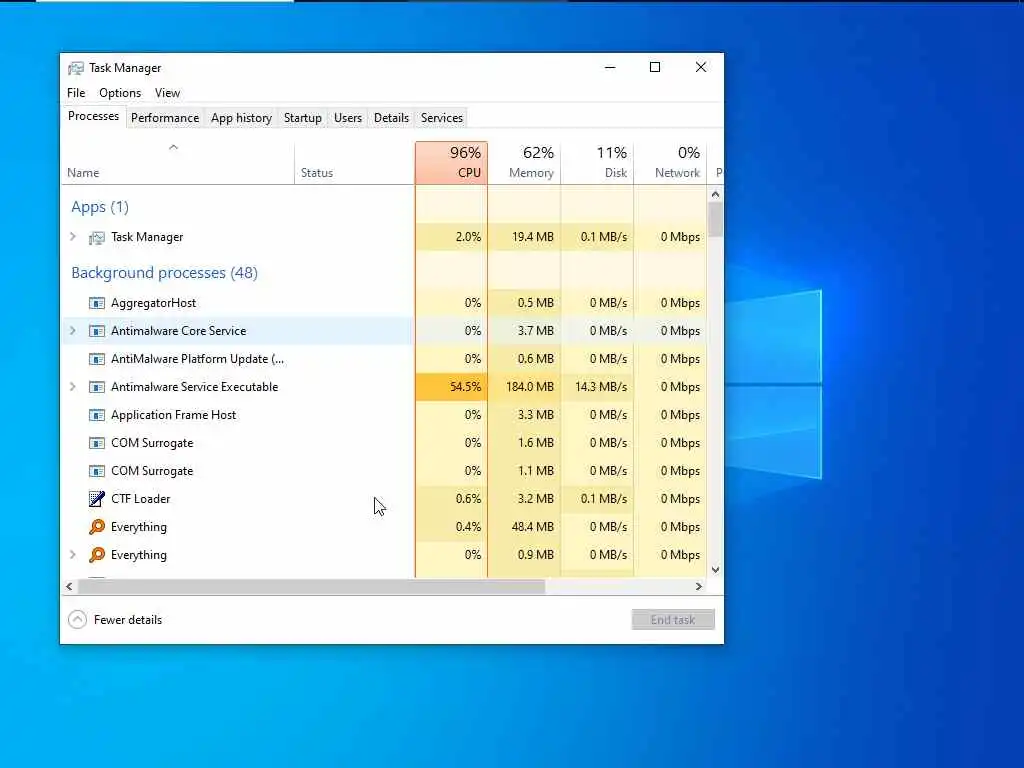Select the AggregatorHost row name
Image resolution: width=1024 pixels, height=768 pixels.
153,303
